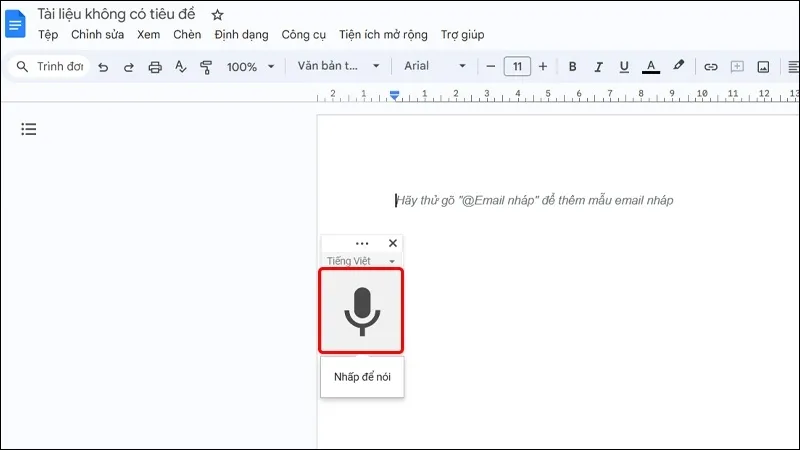
Task: Open the Chèn menu
Action: click(x=187, y=35)
